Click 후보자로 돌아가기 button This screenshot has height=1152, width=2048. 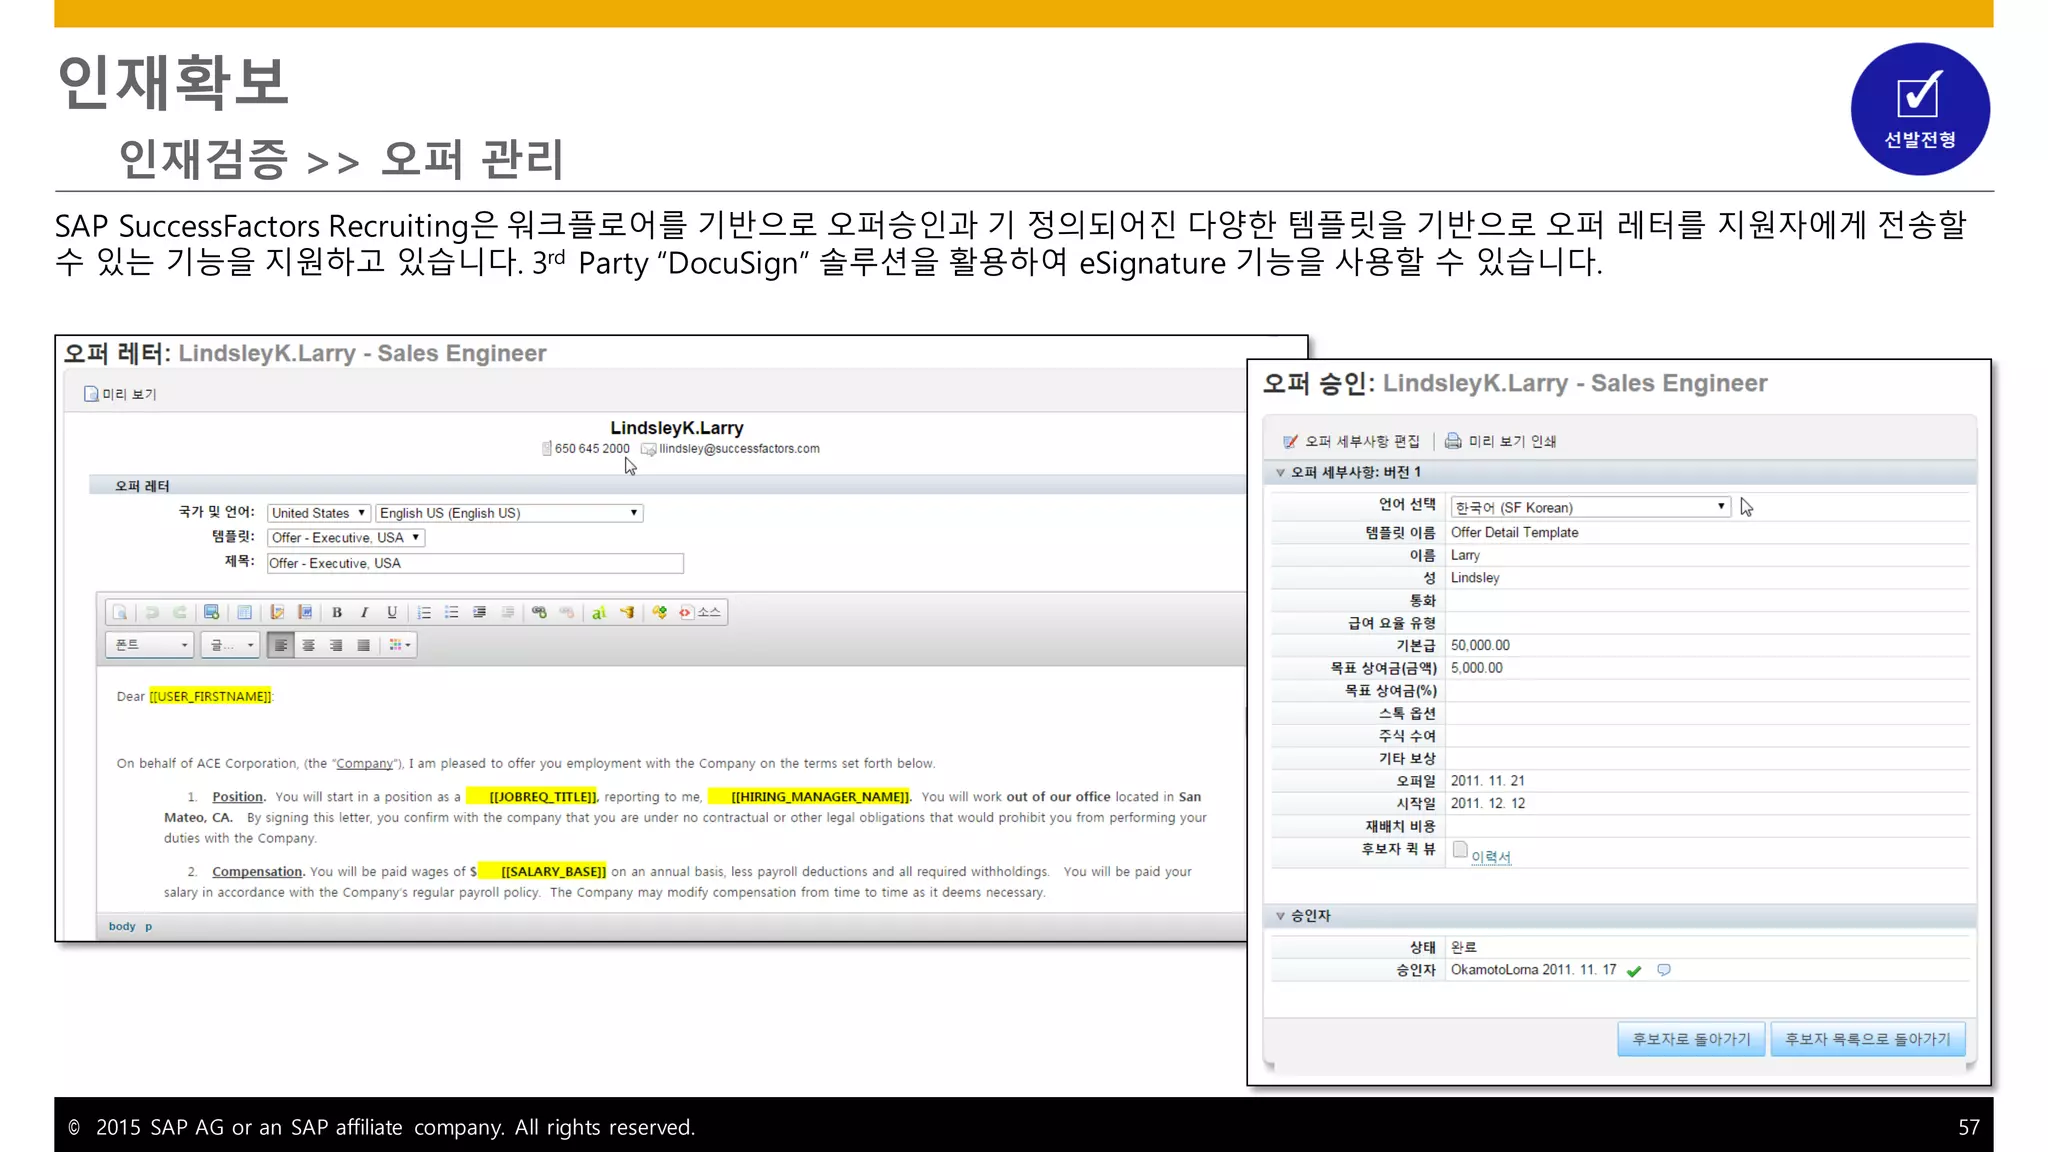1691,1040
